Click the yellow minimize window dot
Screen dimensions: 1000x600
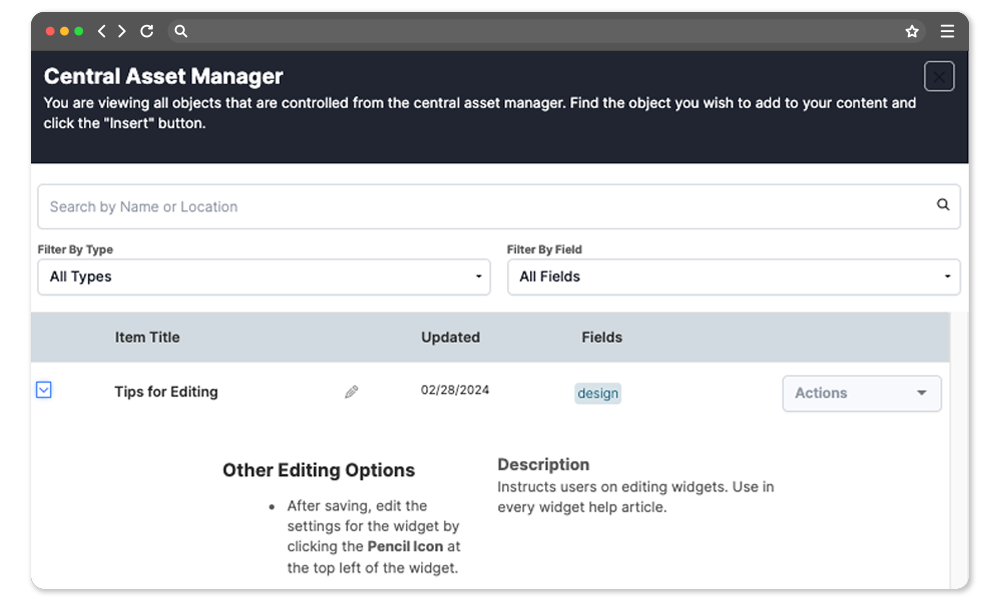(64, 31)
